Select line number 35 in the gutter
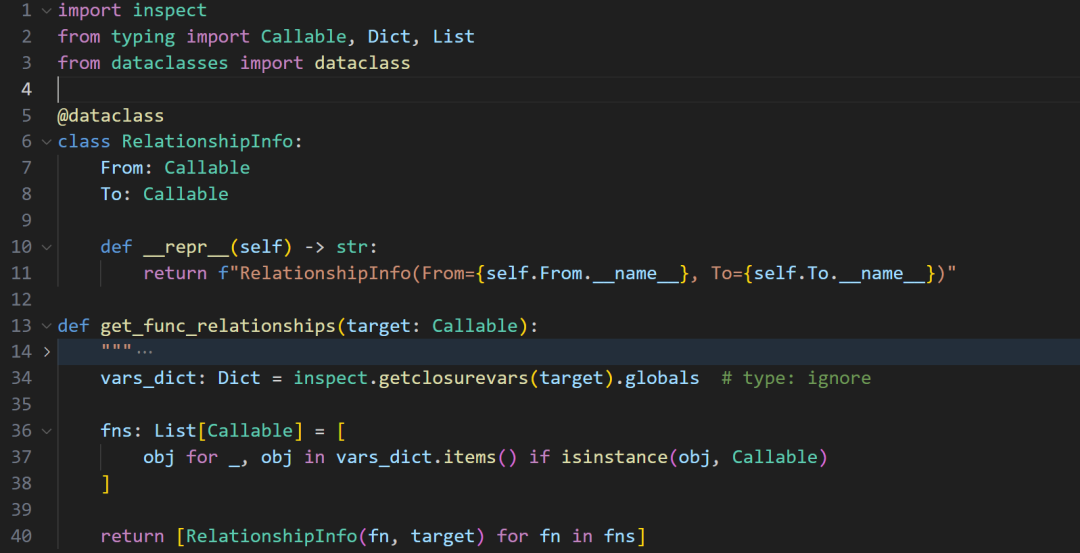 pyautogui.click(x=21, y=404)
